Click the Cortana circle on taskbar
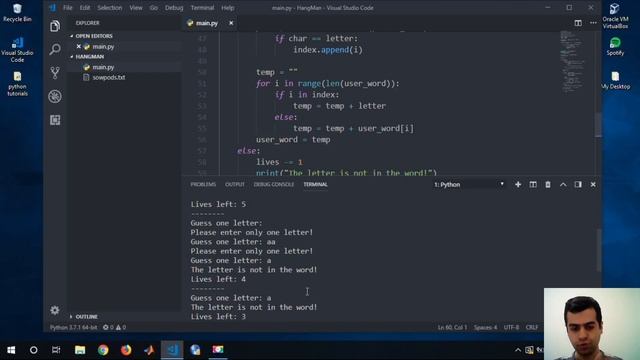Image resolution: width=640 pixels, height=360 pixels. point(33,350)
